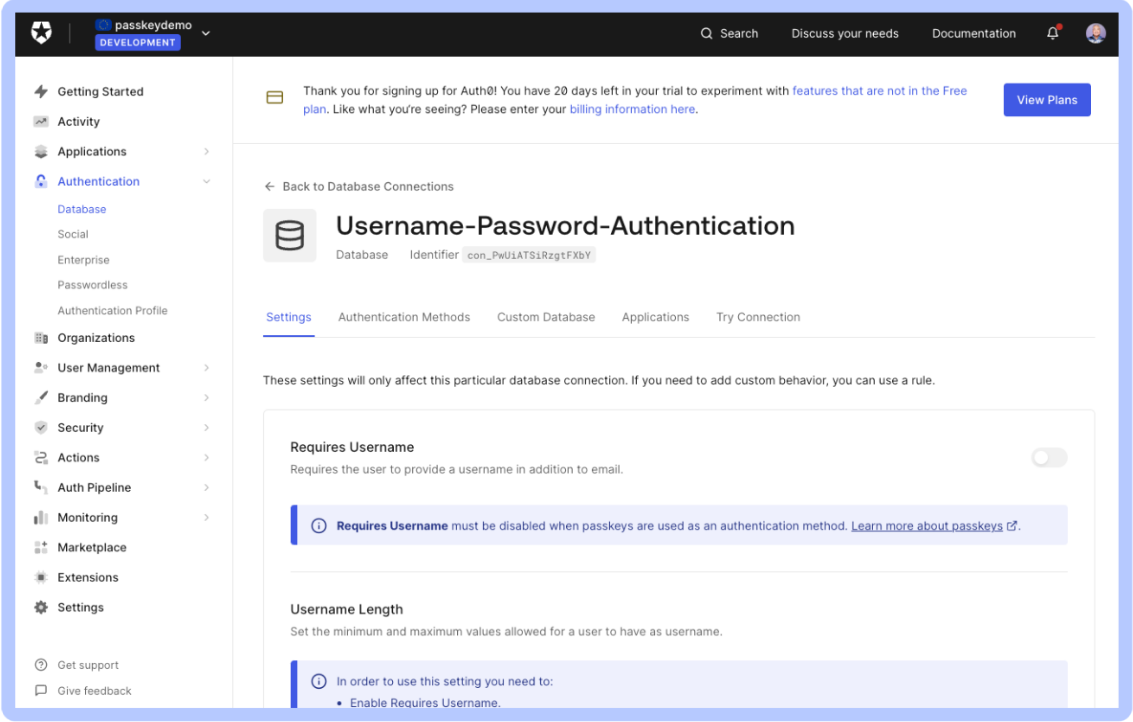Click the Authentication lock icon
The image size is (1133, 722).
tap(41, 181)
